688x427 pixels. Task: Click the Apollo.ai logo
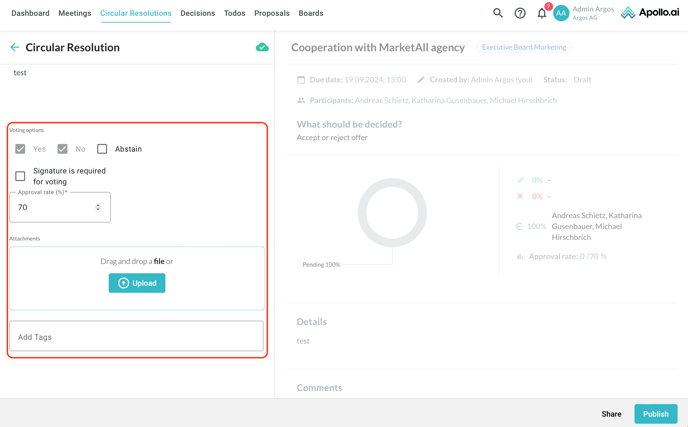(x=649, y=13)
